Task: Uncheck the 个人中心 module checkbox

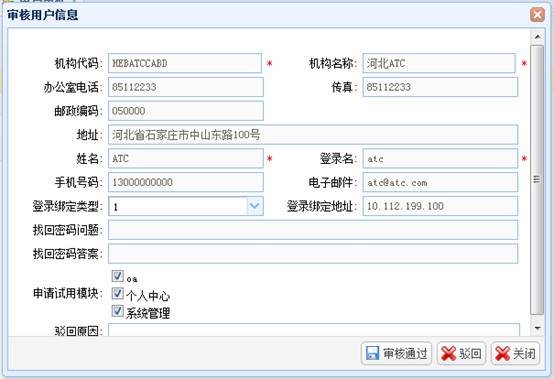Action: click(x=117, y=293)
